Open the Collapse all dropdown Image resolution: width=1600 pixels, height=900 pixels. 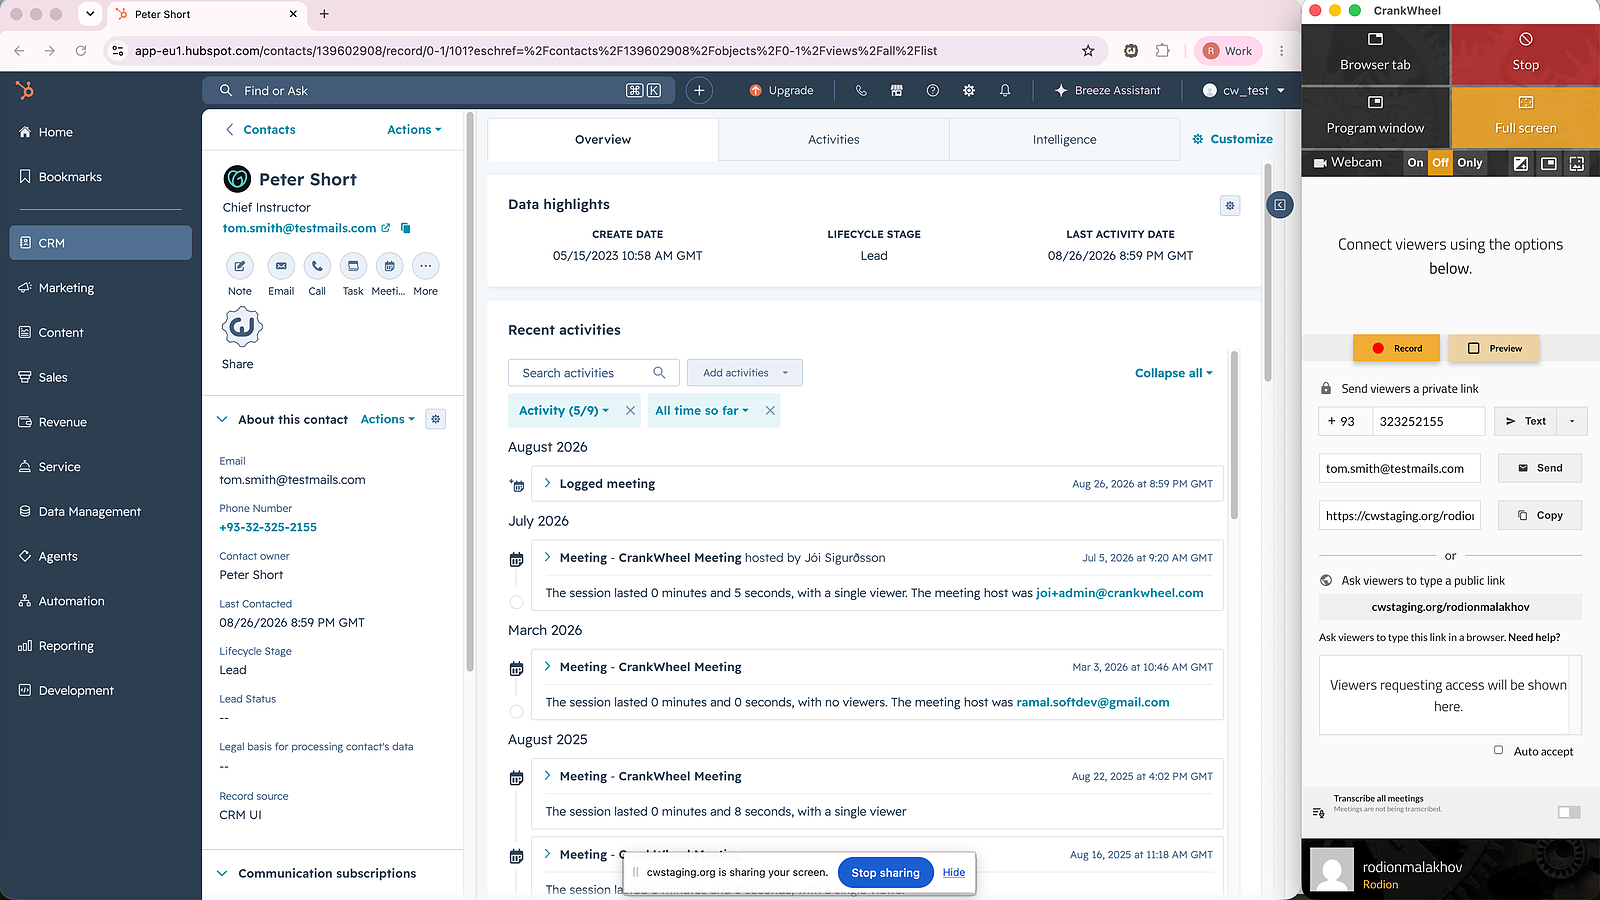[x=1173, y=373]
